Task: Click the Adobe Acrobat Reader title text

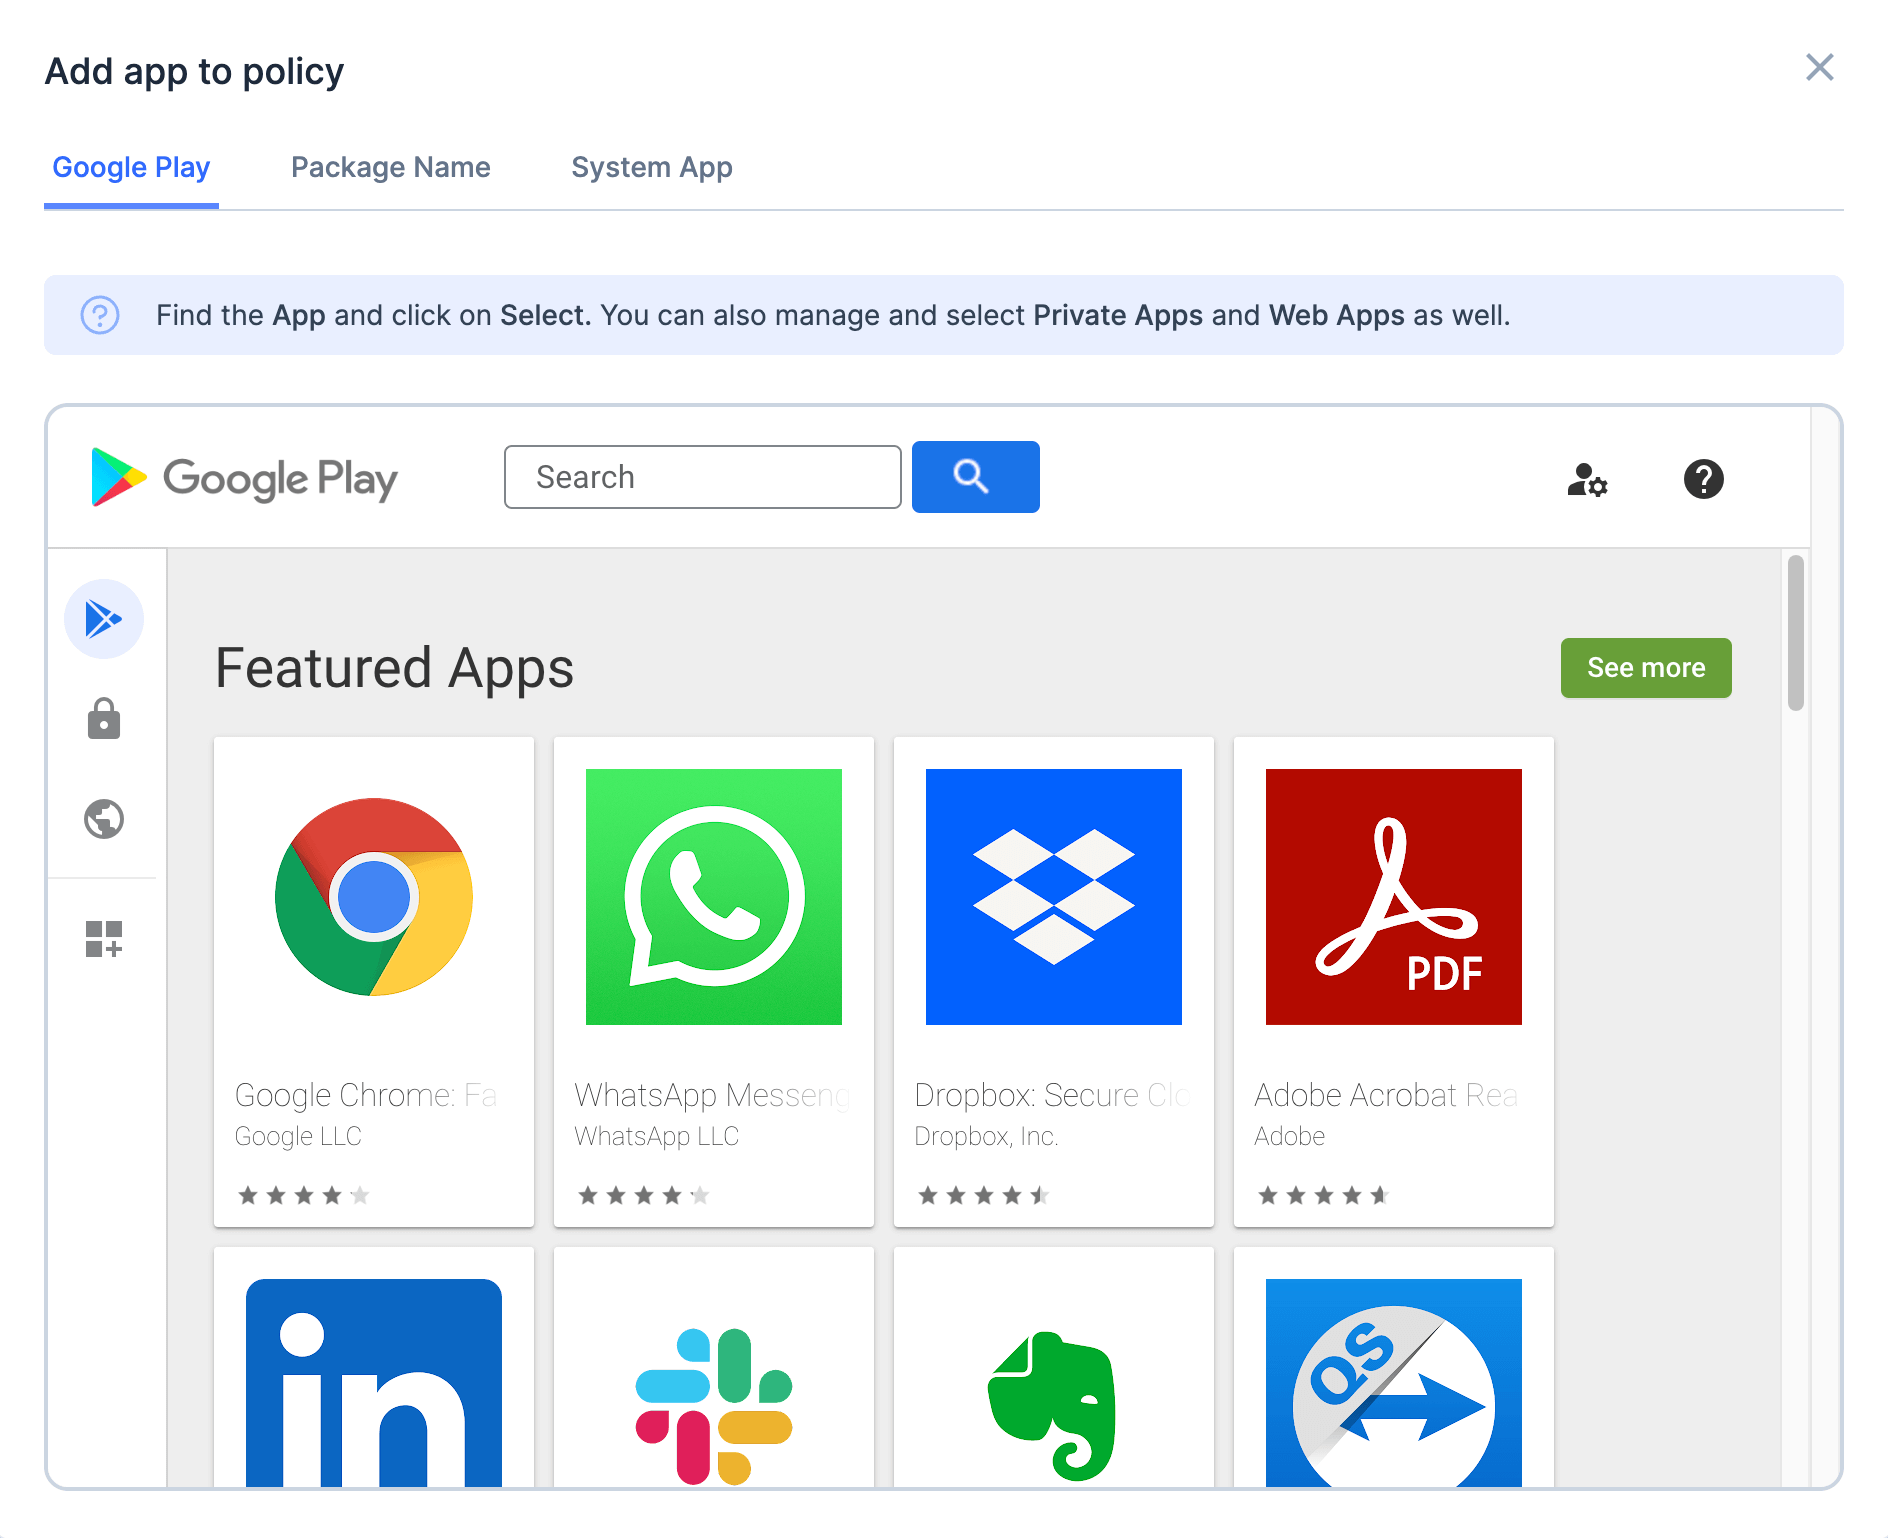Action: pos(1387,1095)
